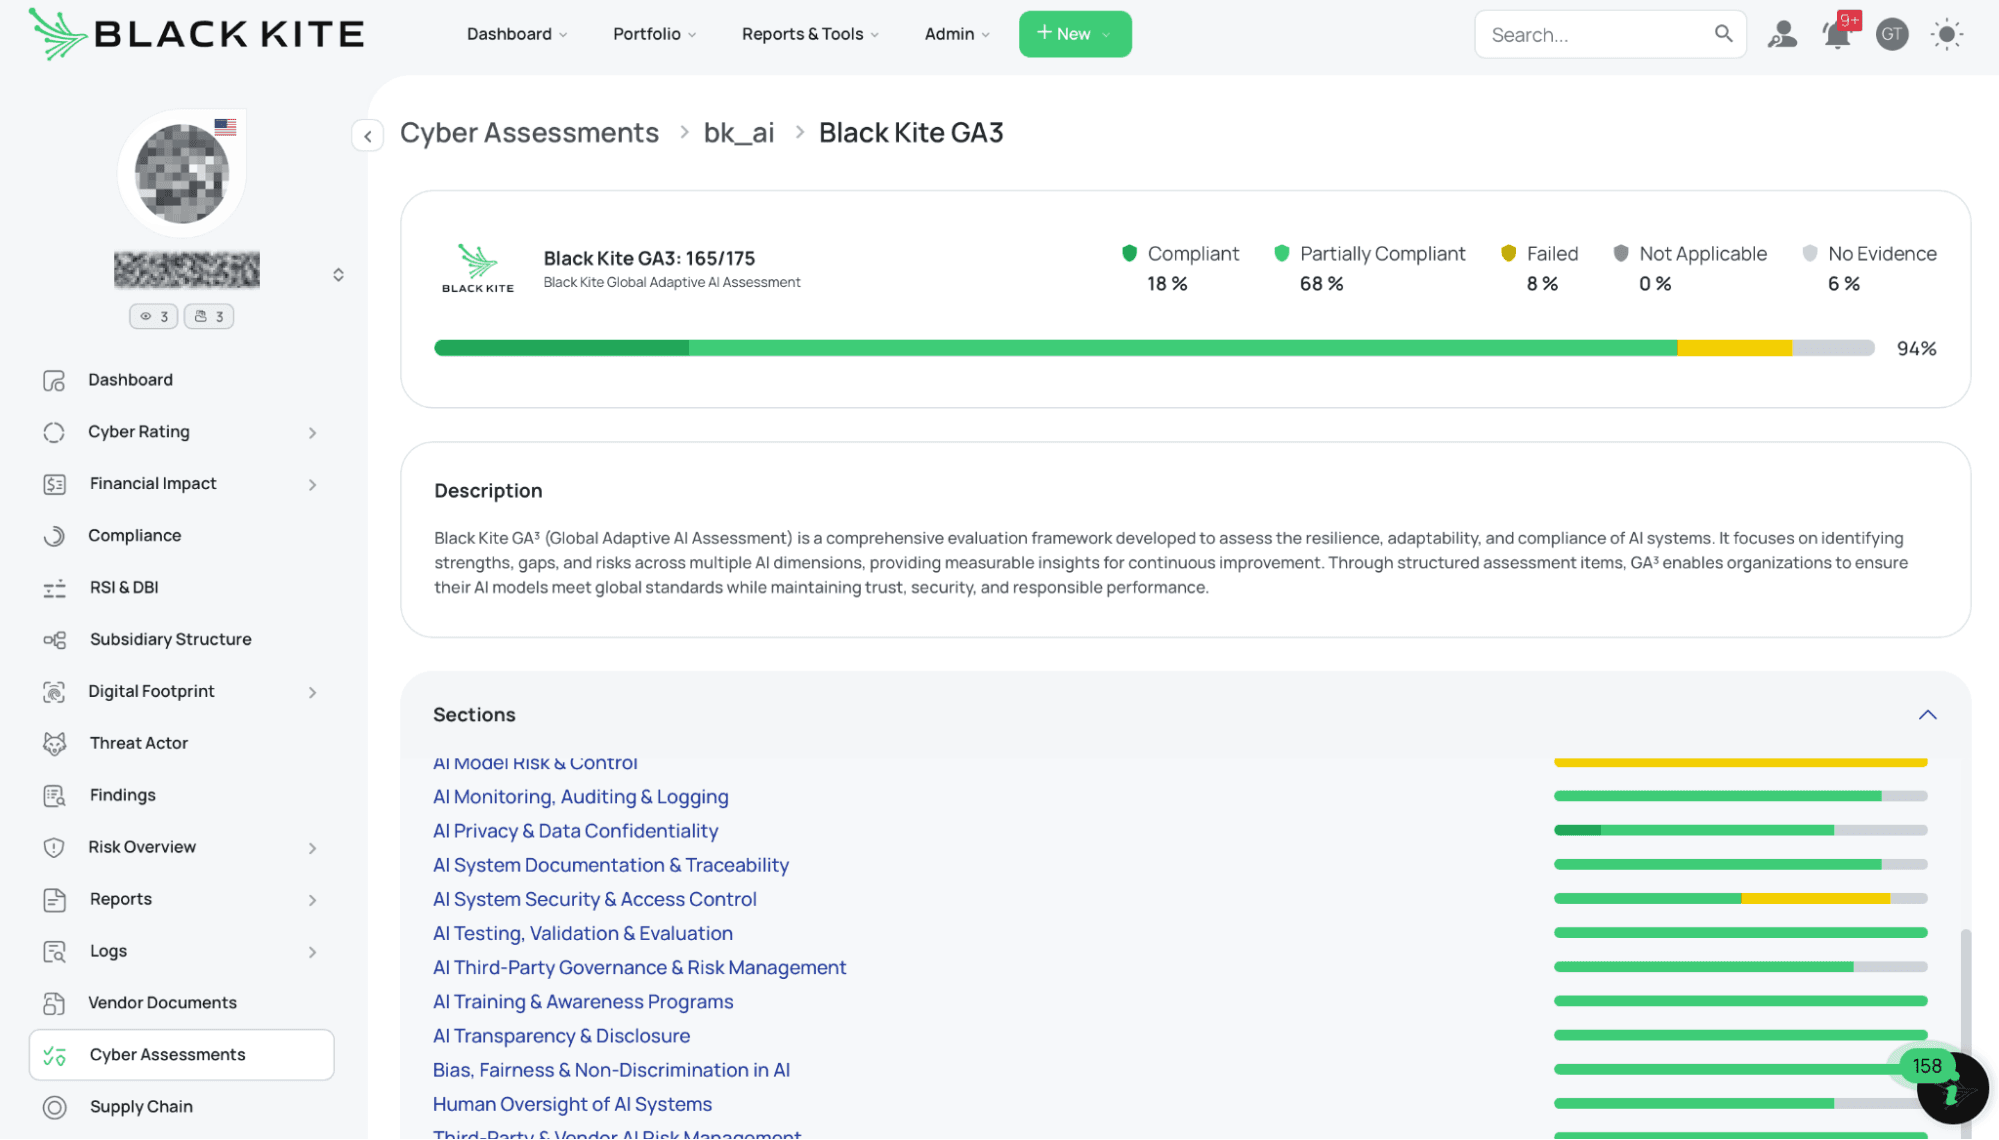Select the Threat Actor sidebar icon
The width and height of the screenshot is (1999, 1140).
(53, 743)
